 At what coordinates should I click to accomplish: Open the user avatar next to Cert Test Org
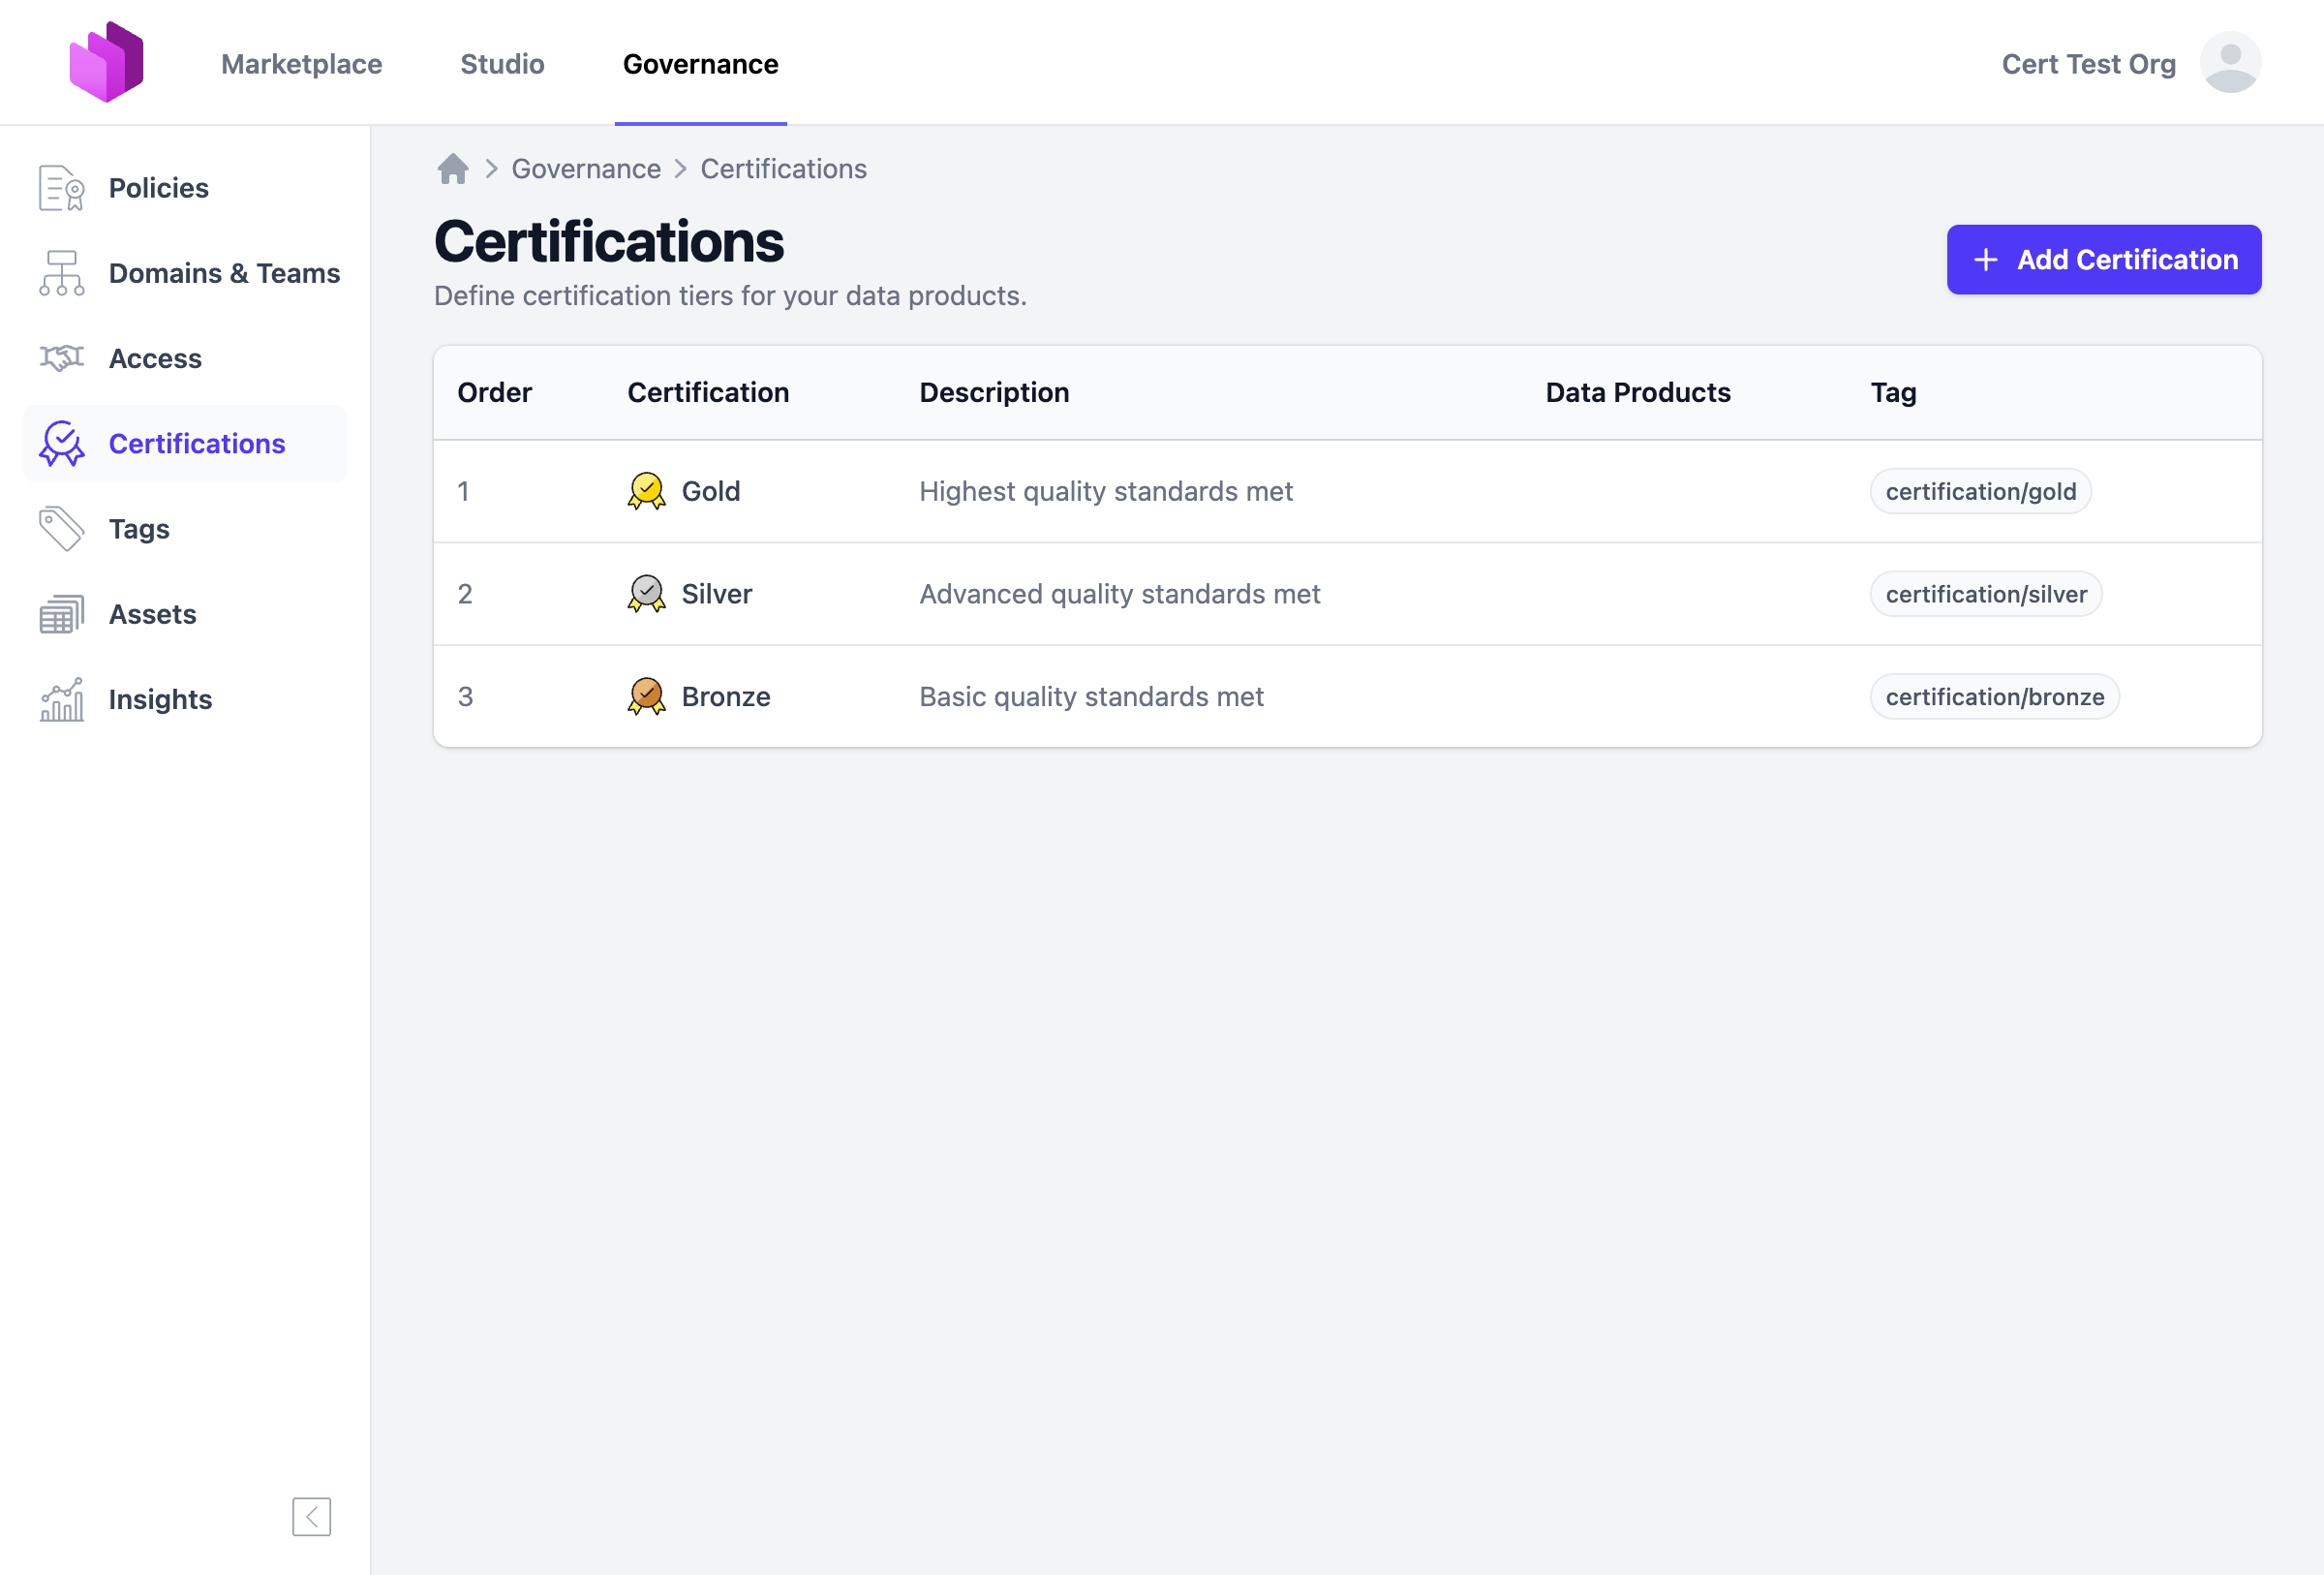(2230, 62)
